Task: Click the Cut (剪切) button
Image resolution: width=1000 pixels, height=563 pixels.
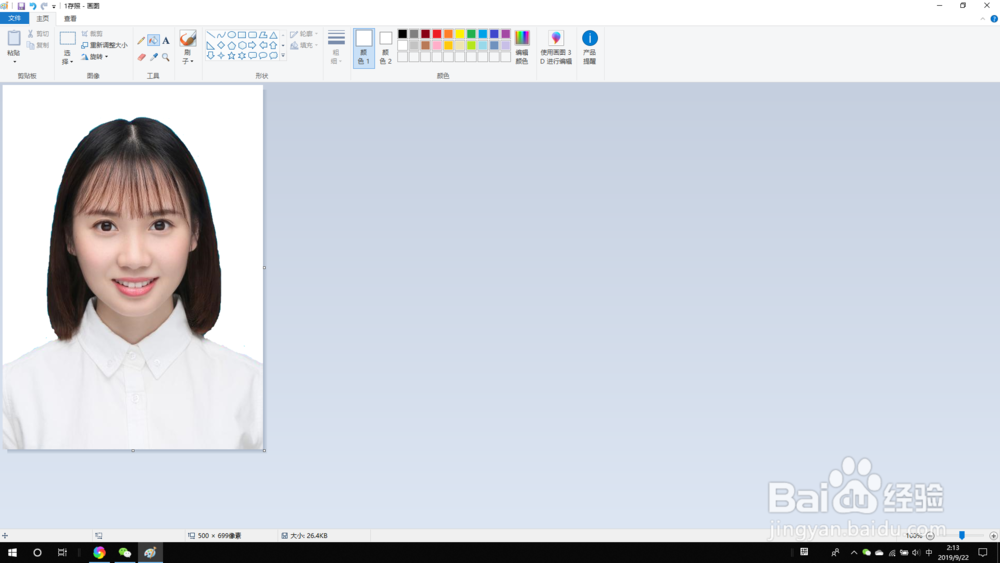Action: pyautogui.click(x=38, y=34)
